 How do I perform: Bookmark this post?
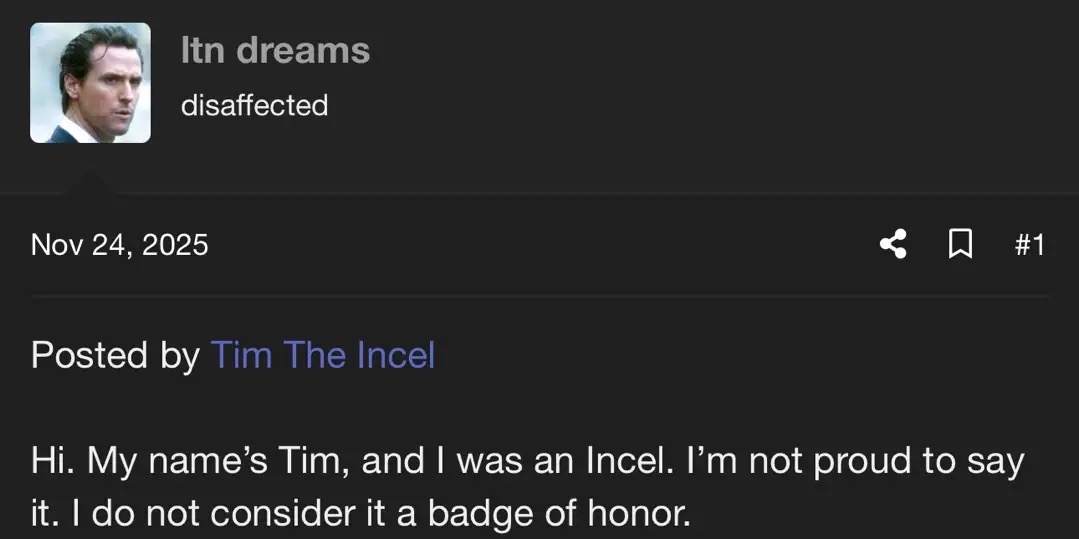[960, 244]
